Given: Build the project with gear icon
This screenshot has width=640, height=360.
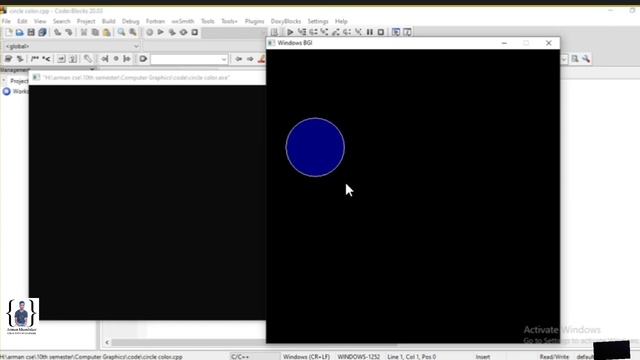Looking at the screenshot, I should (149, 32).
